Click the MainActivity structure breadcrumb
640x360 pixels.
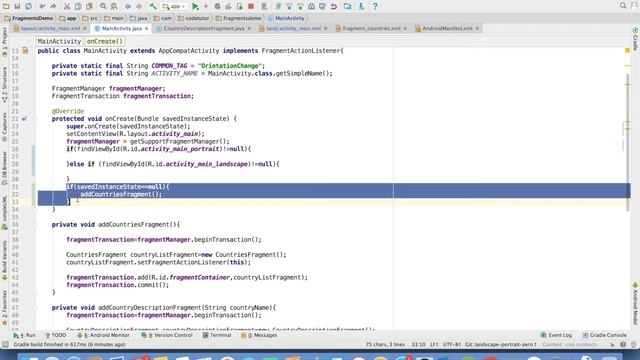click(x=59, y=41)
